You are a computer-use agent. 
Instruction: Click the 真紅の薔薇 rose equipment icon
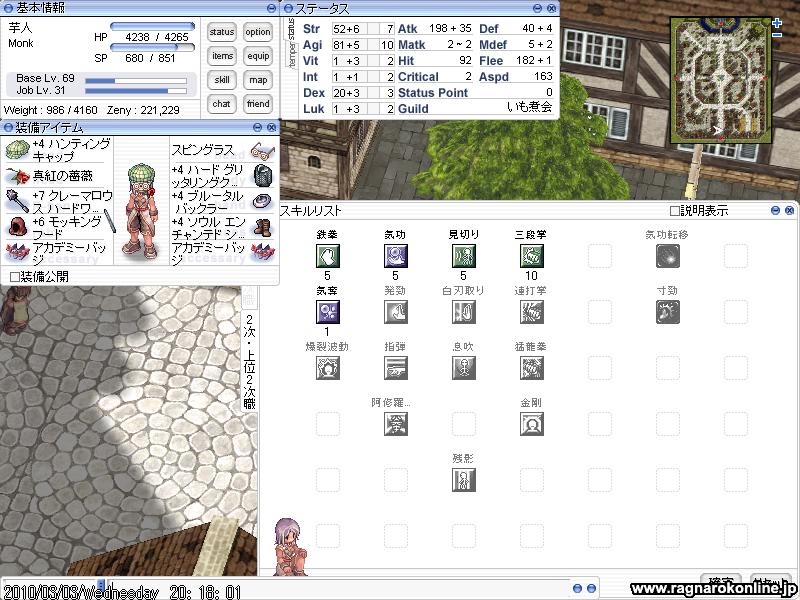click(x=17, y=176)
